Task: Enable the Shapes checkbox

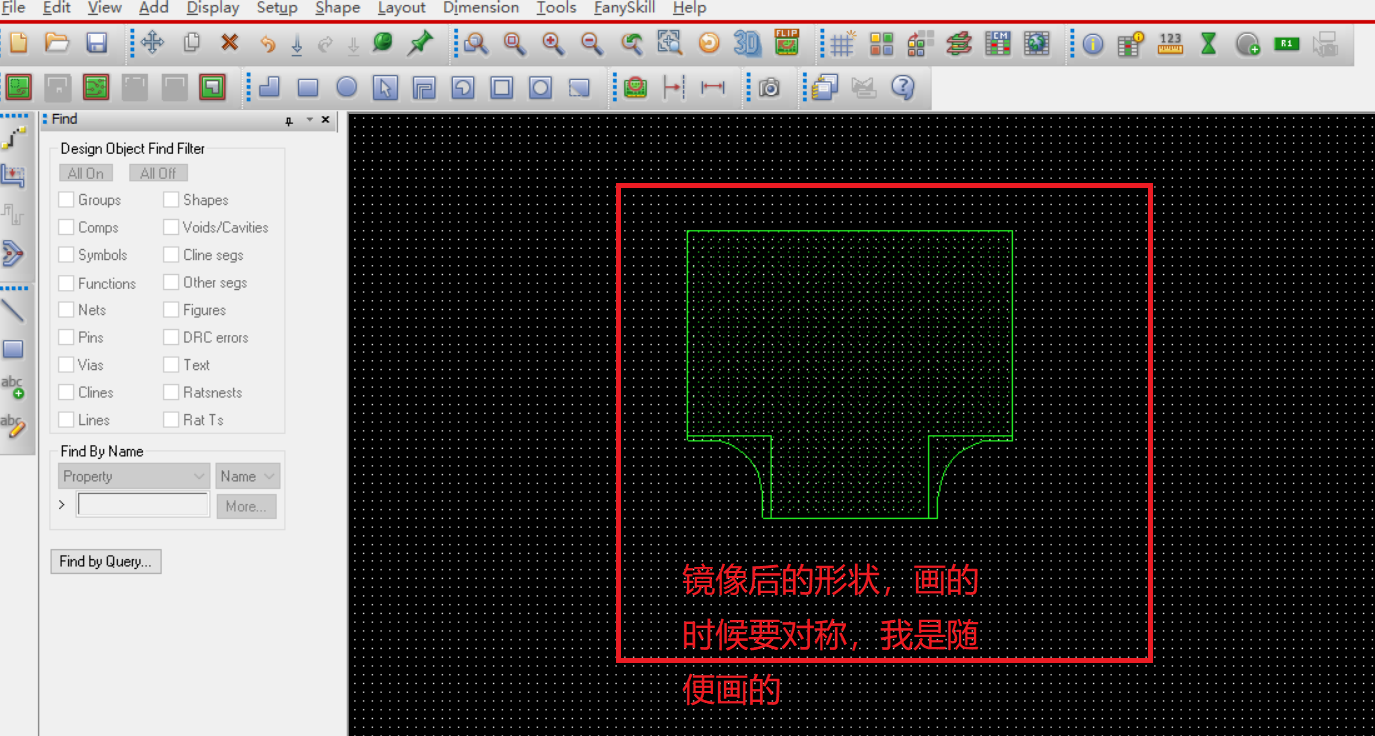Action: 171,200
